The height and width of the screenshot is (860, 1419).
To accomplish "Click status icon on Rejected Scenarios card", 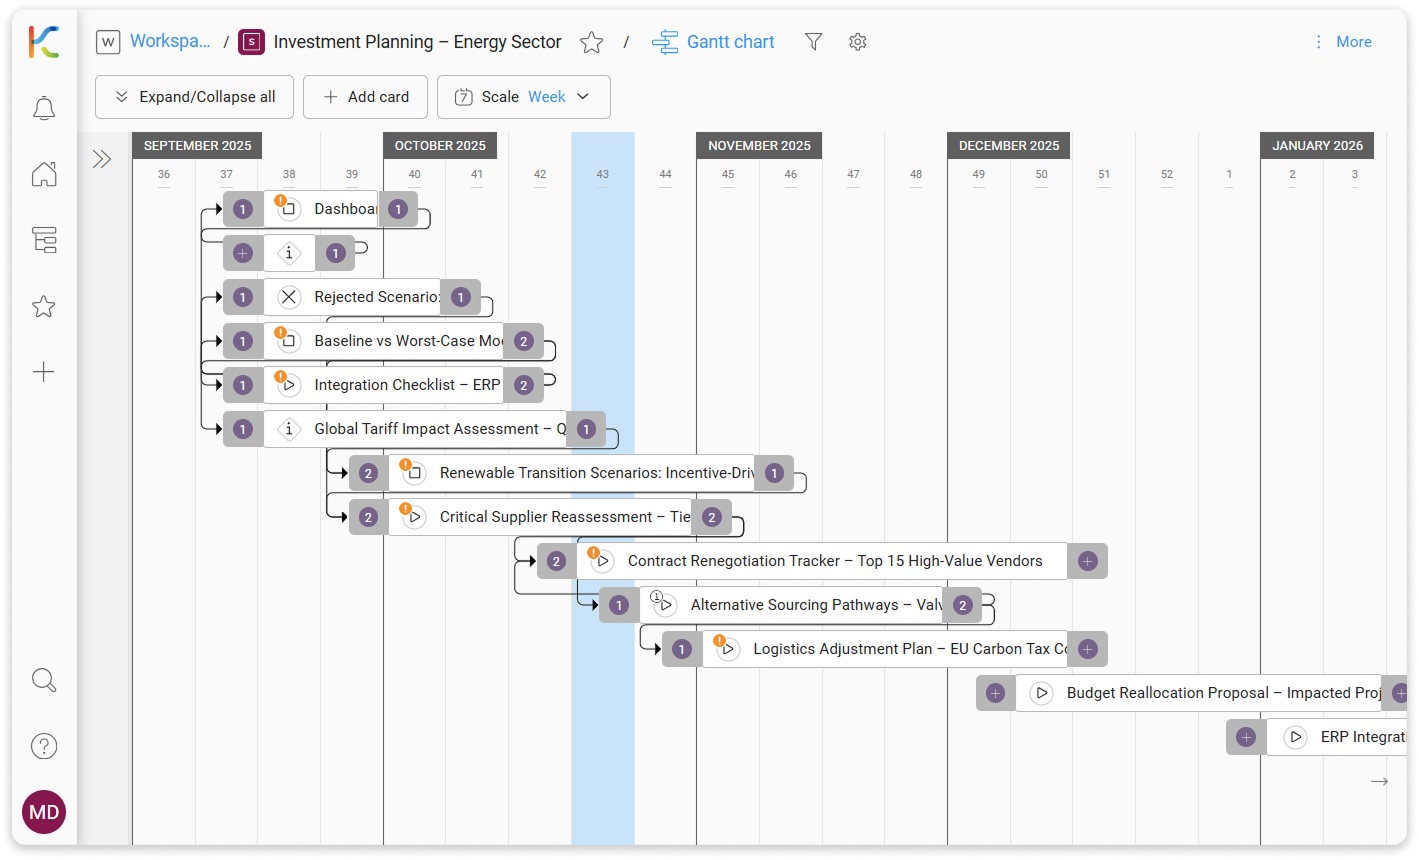I will (x=289, y=297).
